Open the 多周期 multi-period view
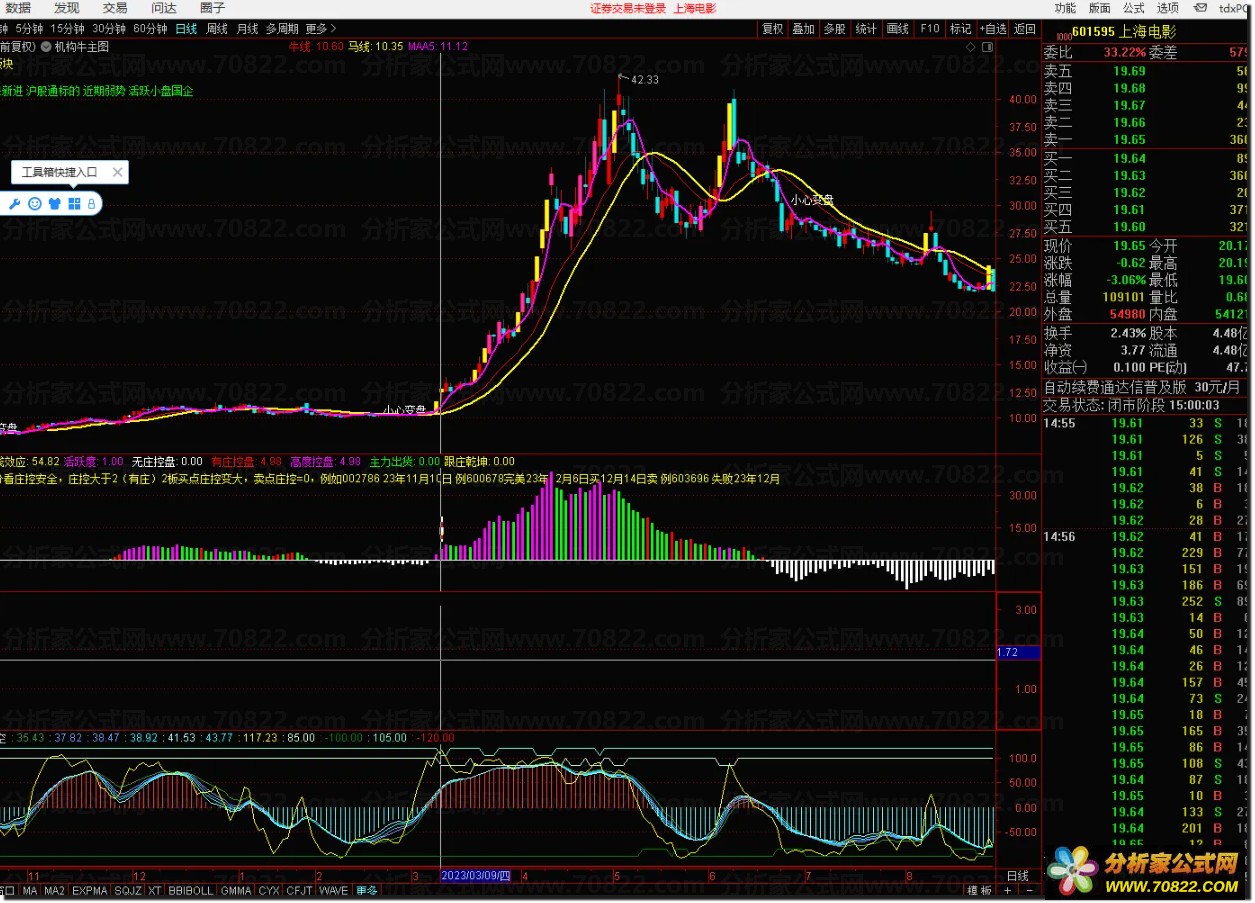Image resolution: width=1255 pixels, height=903 pixels. (282, 29)
